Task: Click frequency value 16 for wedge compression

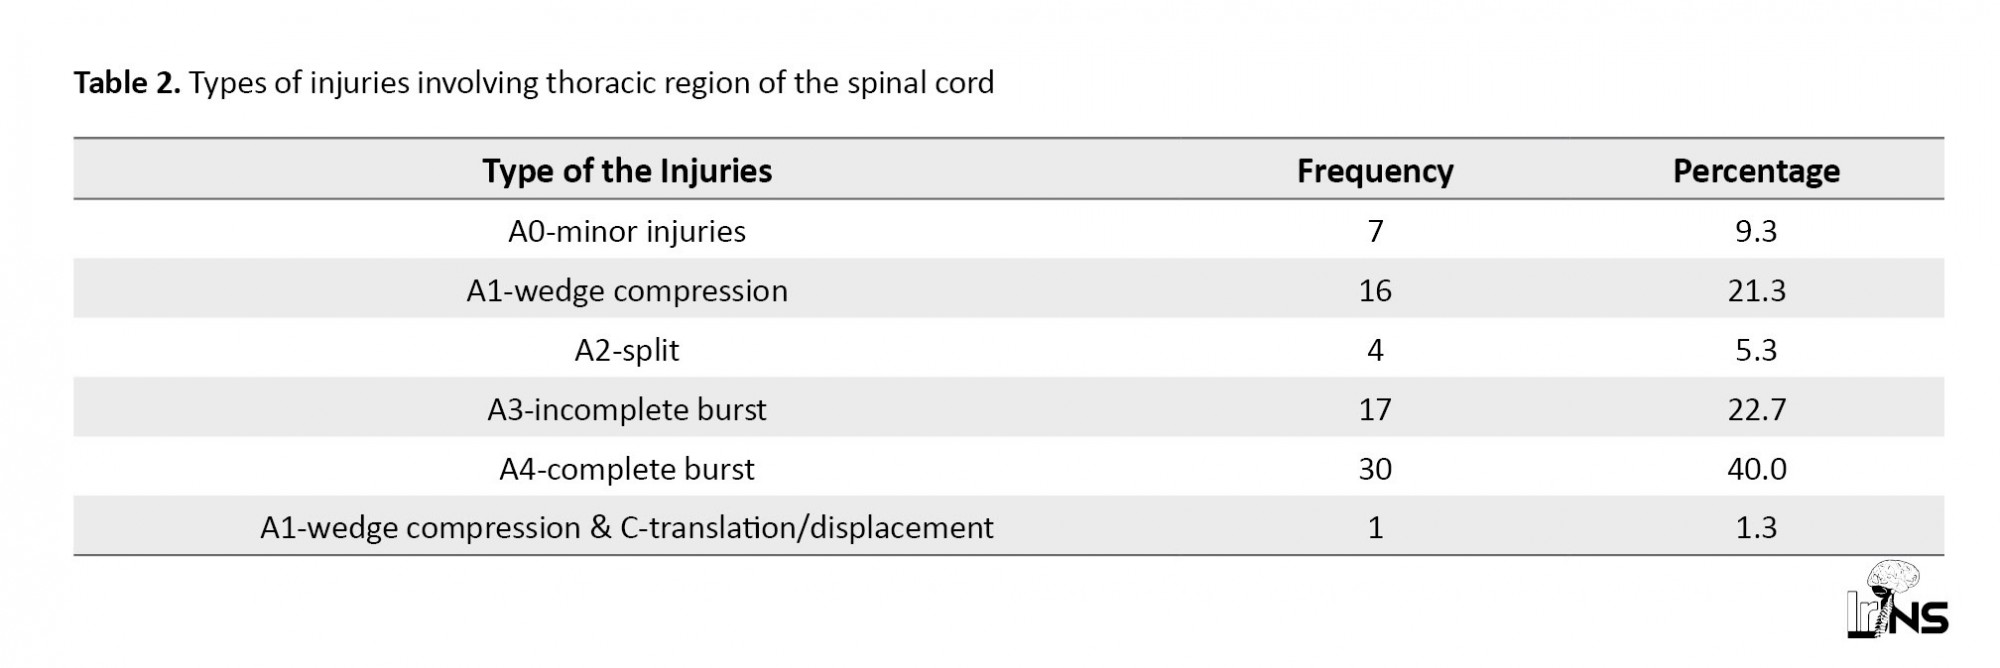Action: tap(1375, 291)
